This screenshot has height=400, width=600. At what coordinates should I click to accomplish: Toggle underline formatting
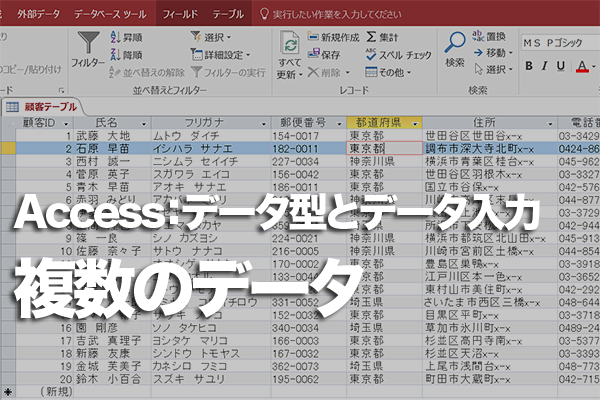tap(561, 66)
